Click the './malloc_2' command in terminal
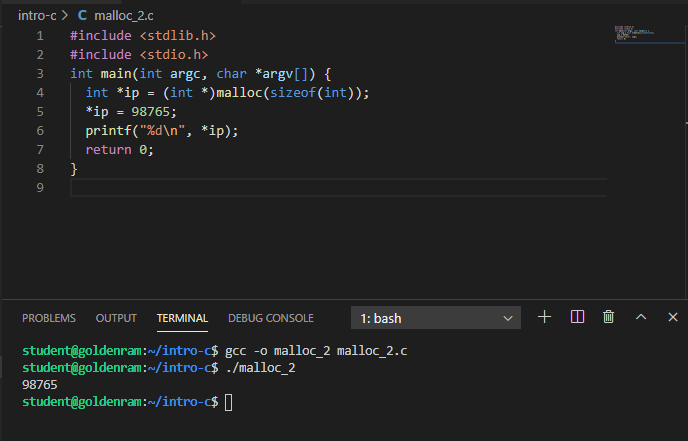The height and width of the screenshot is (441, 688). [260, 368]
